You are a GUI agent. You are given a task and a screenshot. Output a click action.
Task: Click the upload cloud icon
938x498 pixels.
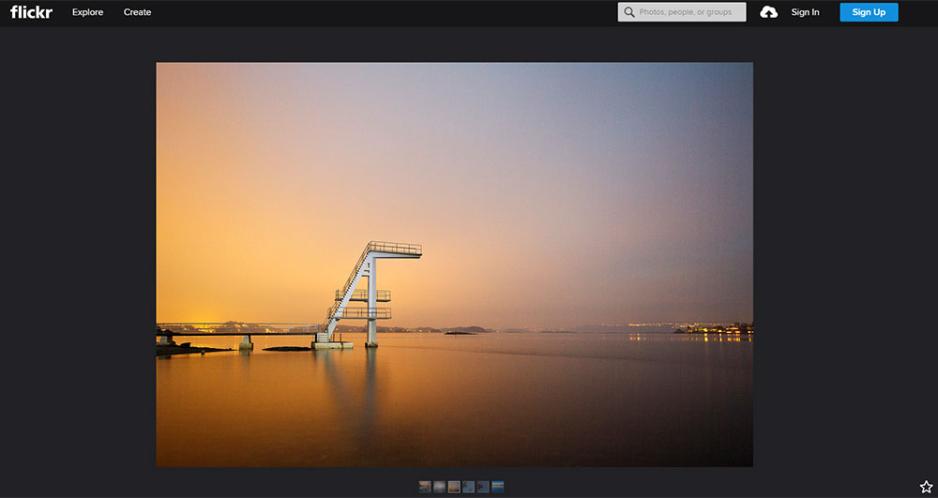click(768, 12)
